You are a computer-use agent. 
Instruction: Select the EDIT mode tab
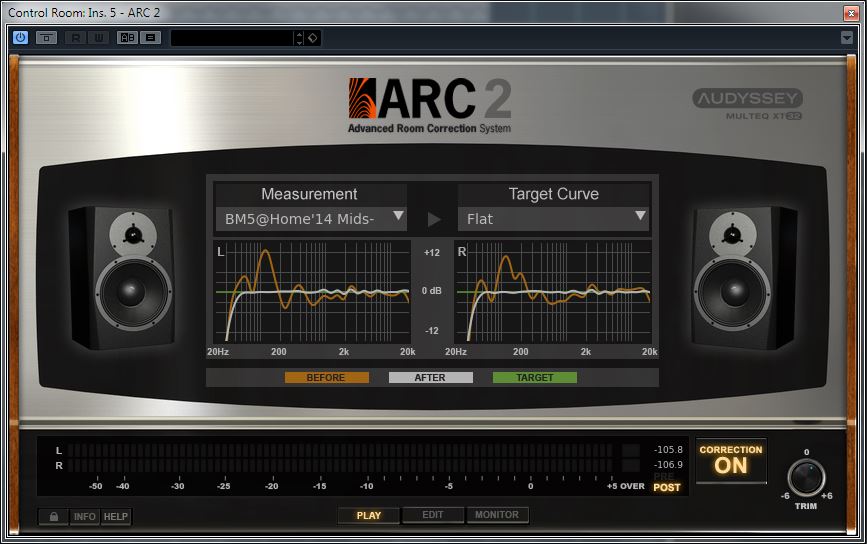coord(433,515)
